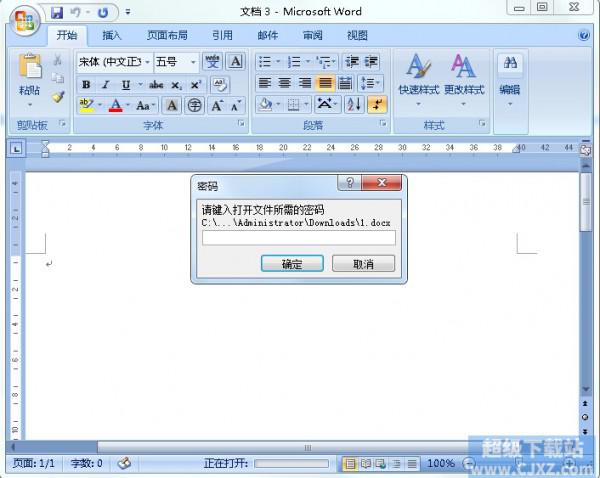
Task: Click the 更改样式 button
Action: point(464,80)
